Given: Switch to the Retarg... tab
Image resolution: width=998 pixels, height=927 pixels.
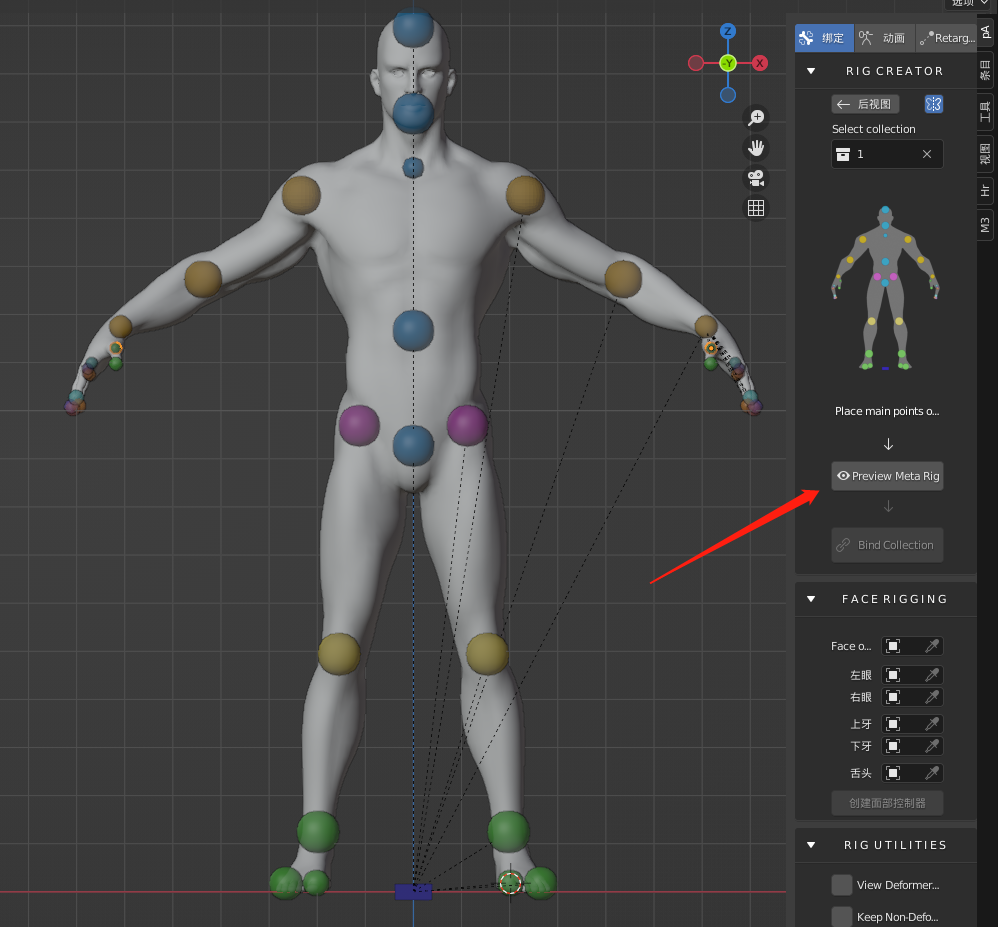Looking at the screenshot, I should (x=946, y=38).
